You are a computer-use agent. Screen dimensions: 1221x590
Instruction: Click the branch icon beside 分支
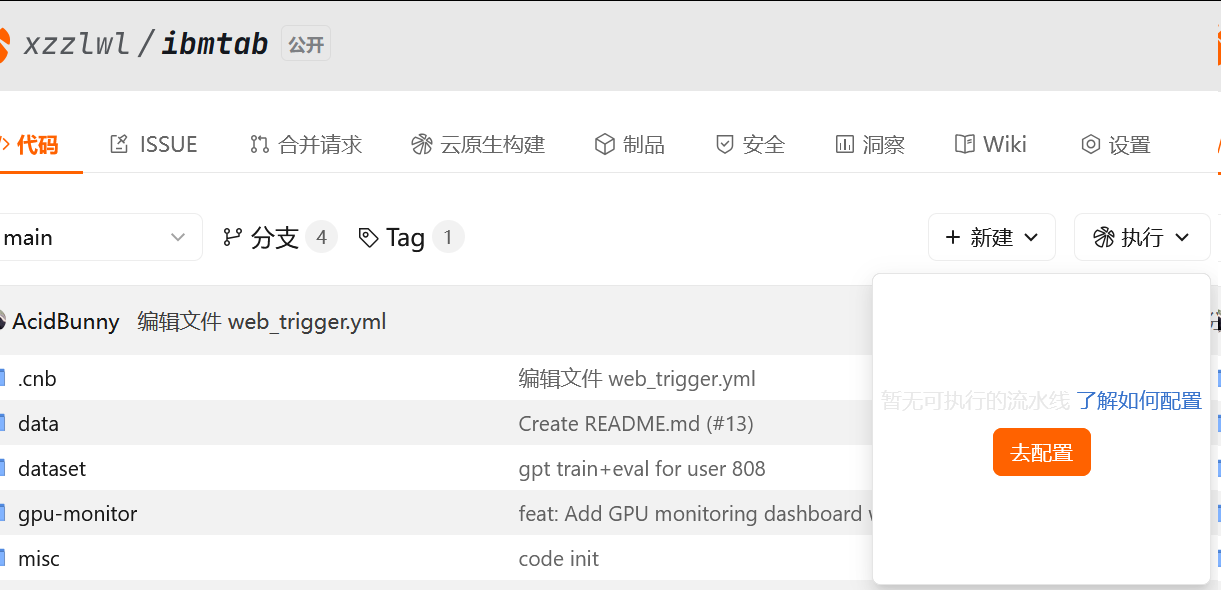pos(234,237)
